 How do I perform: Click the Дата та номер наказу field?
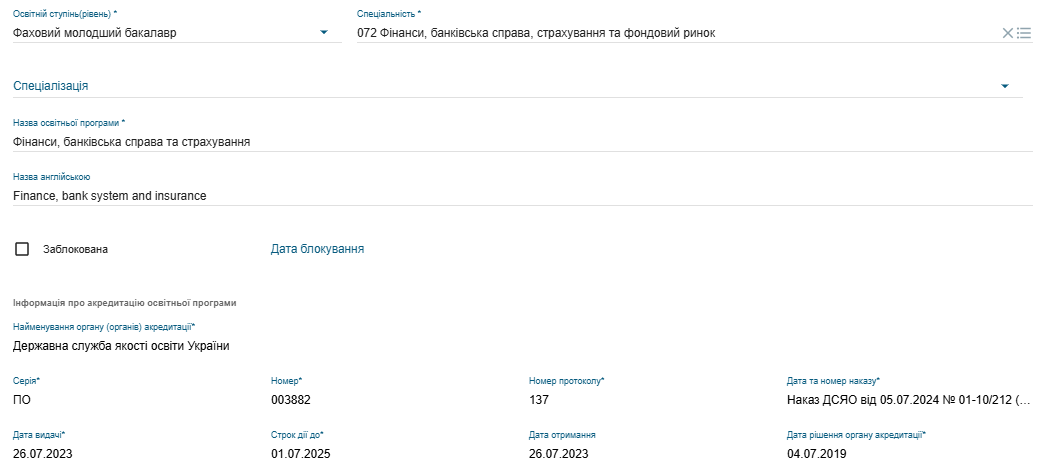coord(910,400)
